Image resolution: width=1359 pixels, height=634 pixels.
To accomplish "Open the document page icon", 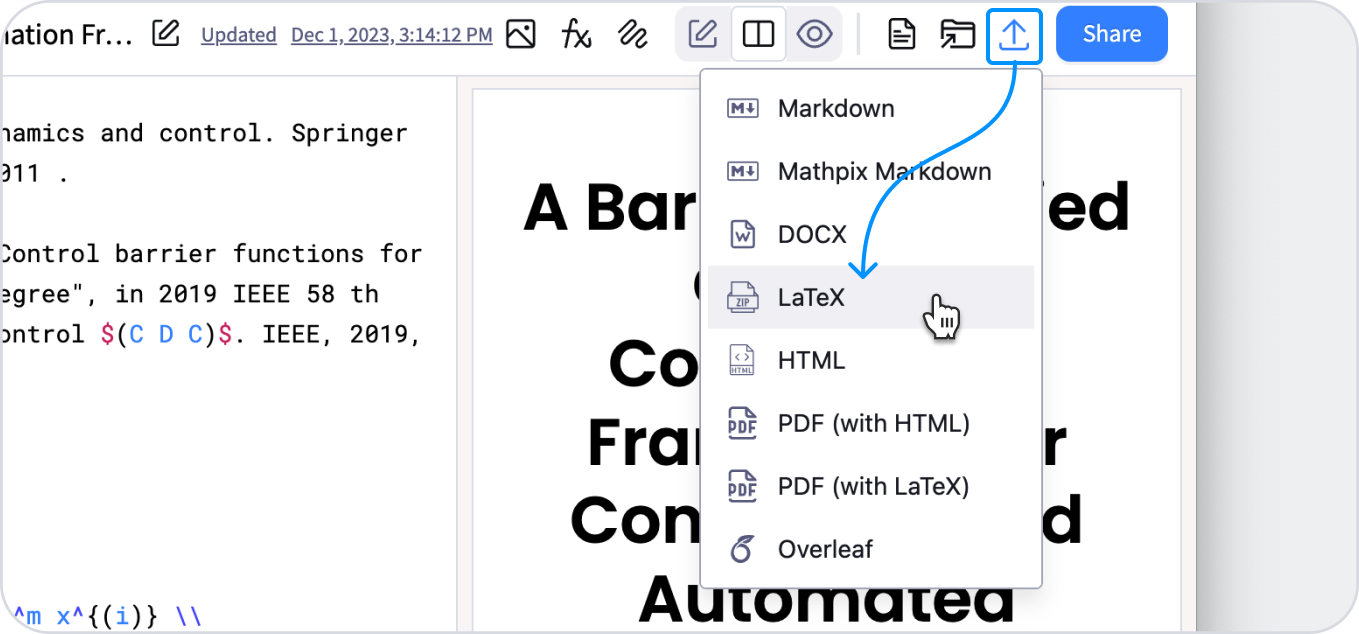I will pyautogui.click(x=902, y=34).
